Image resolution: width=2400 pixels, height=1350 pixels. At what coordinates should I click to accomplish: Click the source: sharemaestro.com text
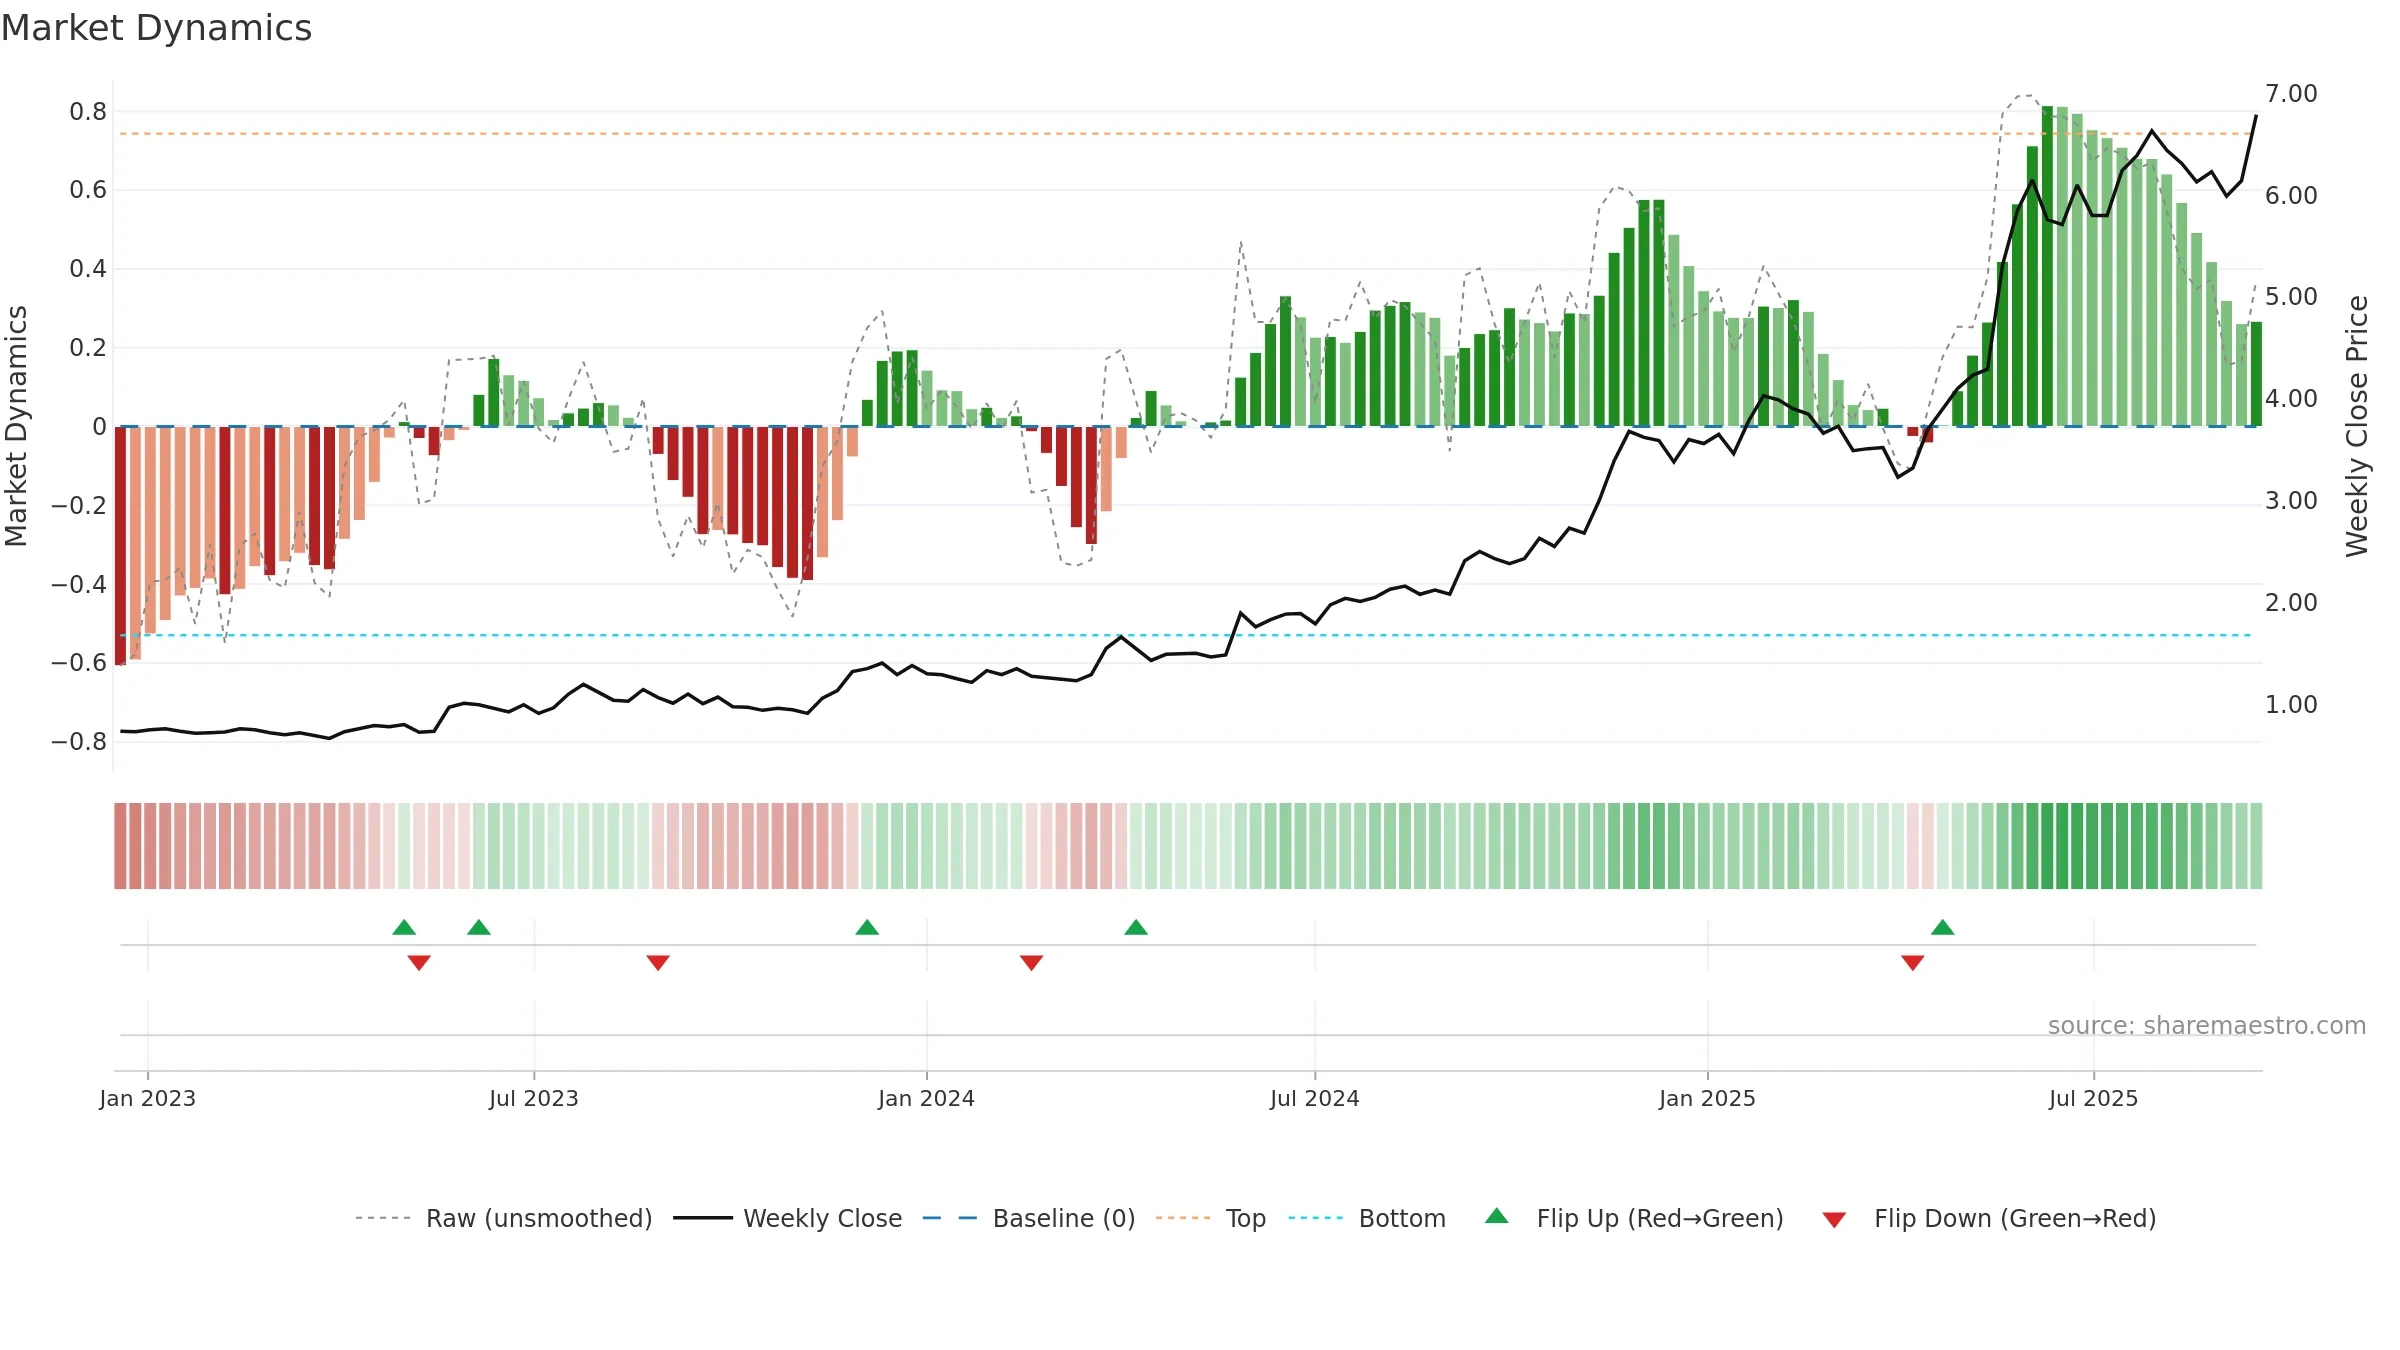pos(2207,1025)
